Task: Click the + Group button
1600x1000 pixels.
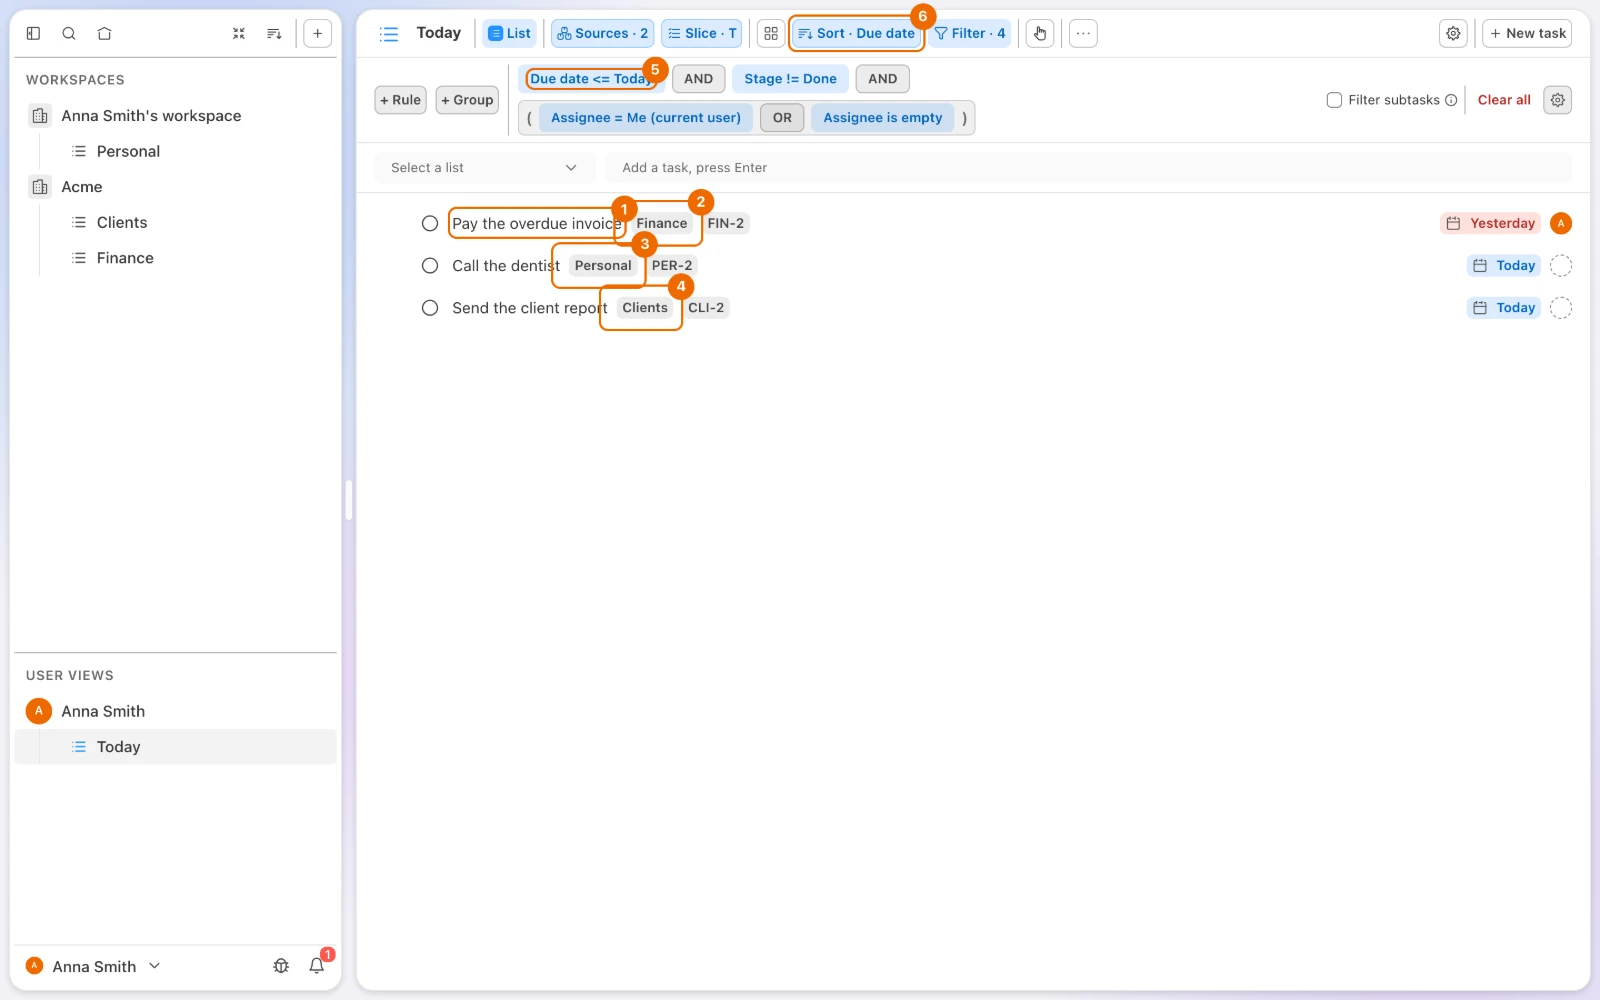Action: pos(467,100)
